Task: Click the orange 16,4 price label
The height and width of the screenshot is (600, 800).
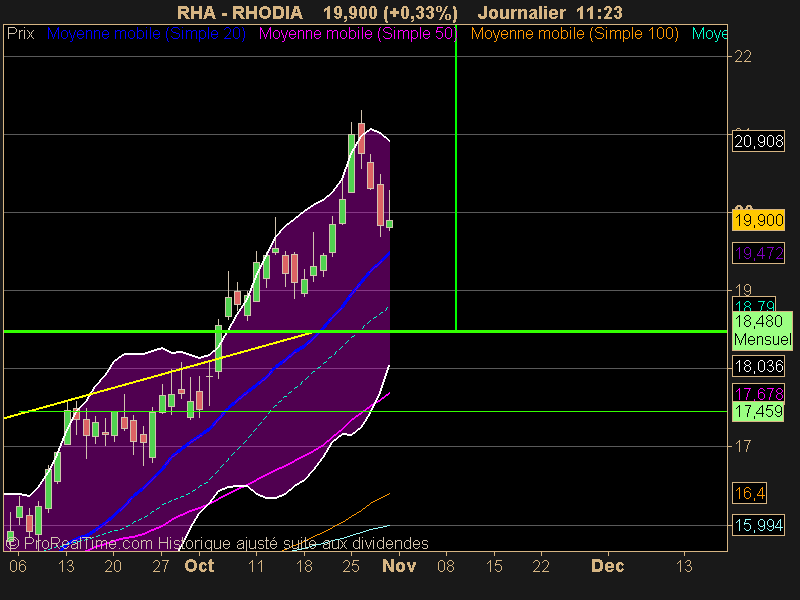Action: click(749, 493)
